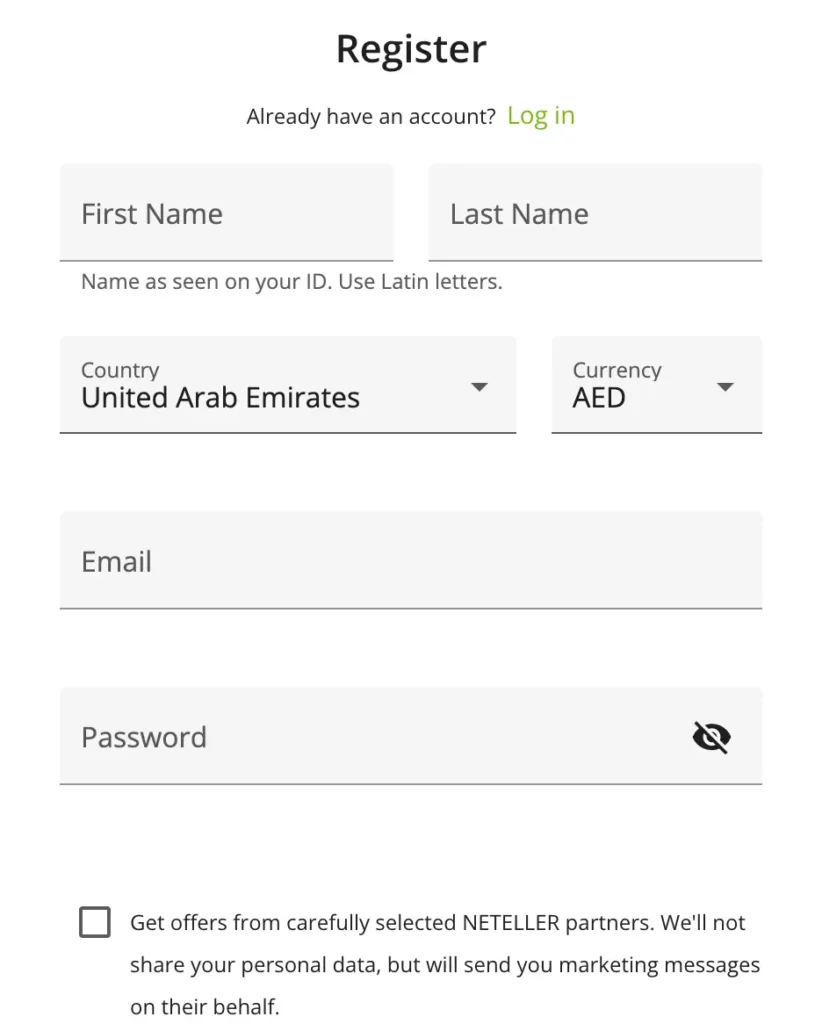815x1024 pixels.
Task: Select the Email input field
Action: coord(410,560)
